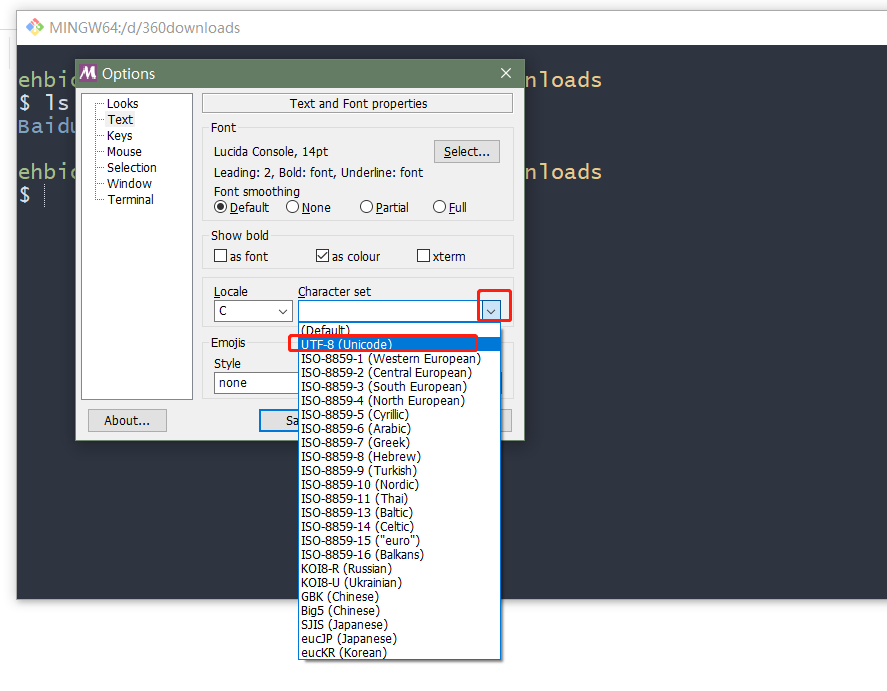Enable the xterm checkbox
The width and height of the screenshot is (887, 691).
[424, 256]
